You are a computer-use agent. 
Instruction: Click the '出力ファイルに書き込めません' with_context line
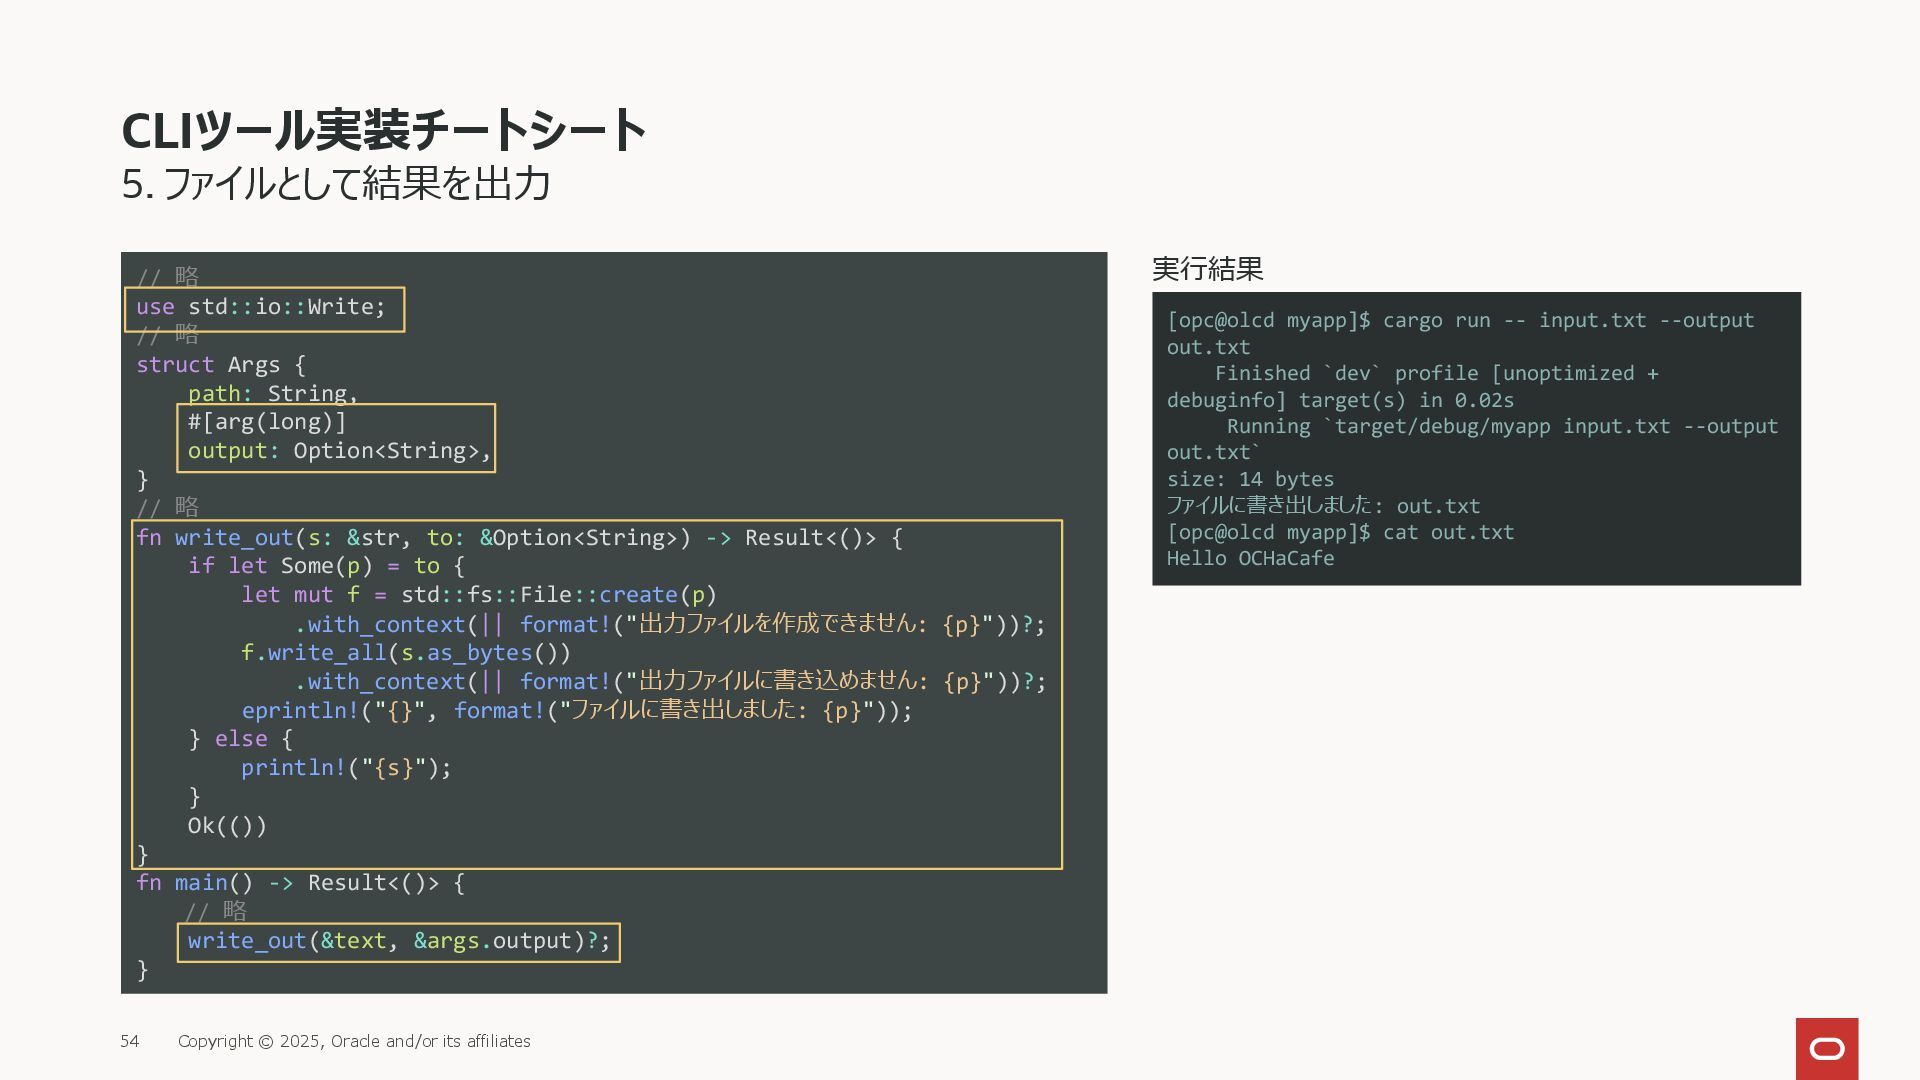(670, 681)
